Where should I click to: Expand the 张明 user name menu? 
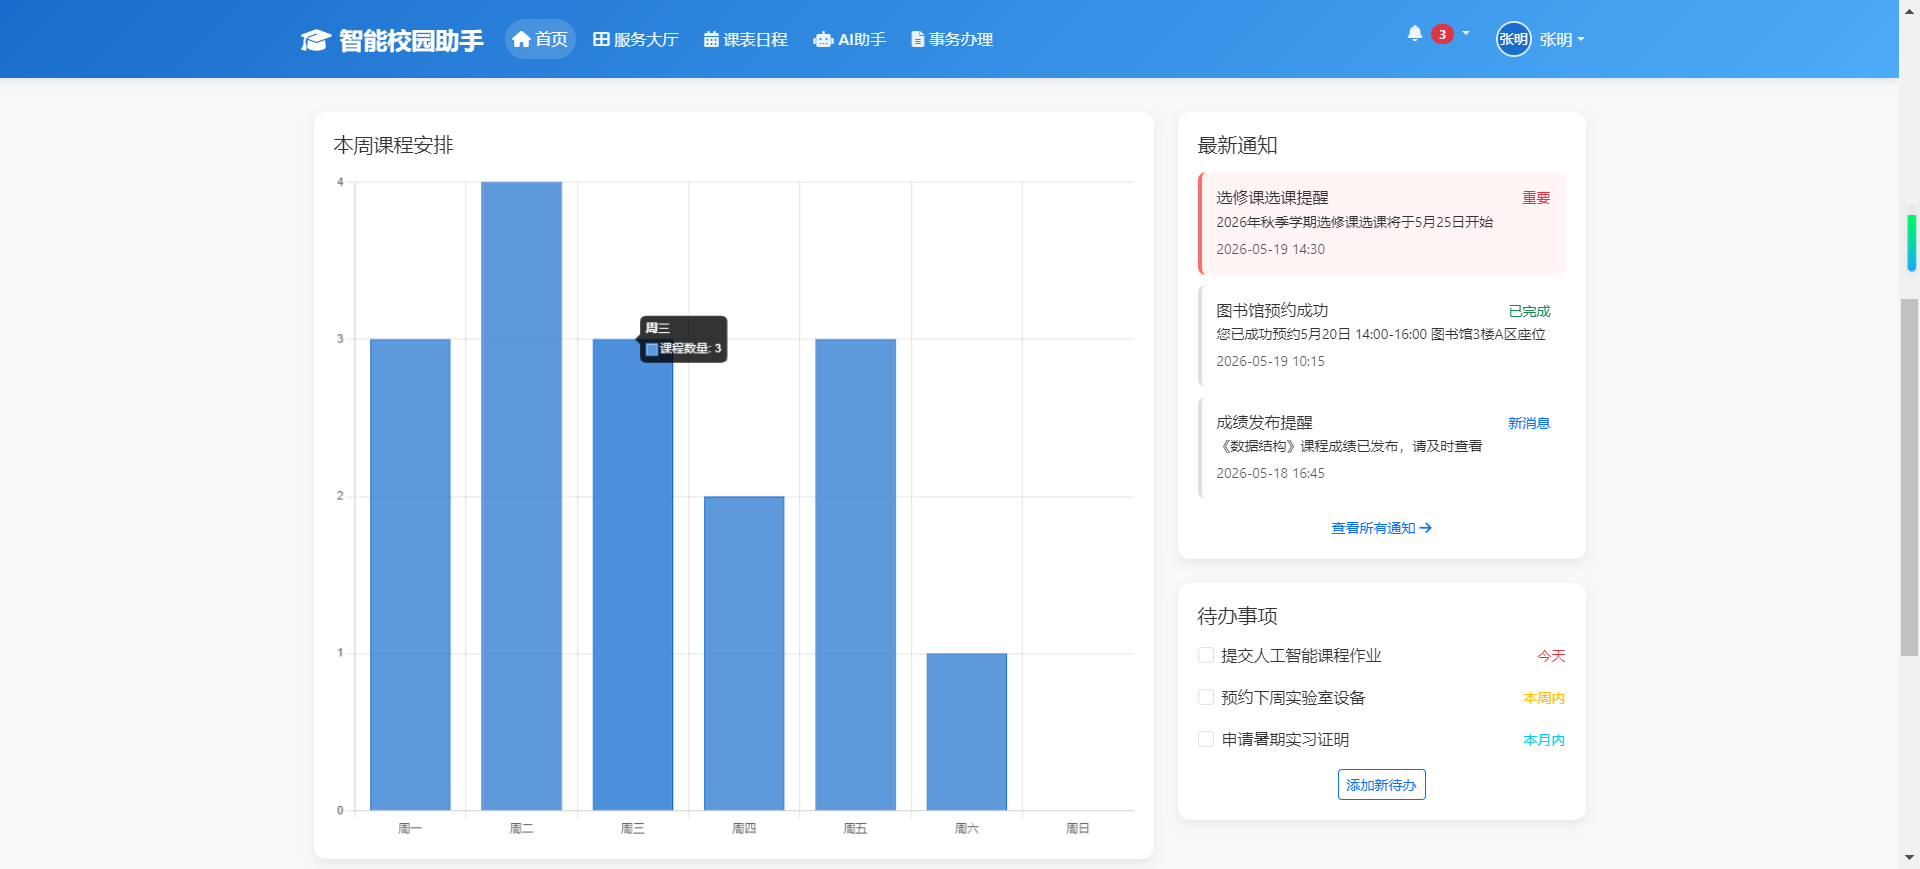pos(1562,40)
